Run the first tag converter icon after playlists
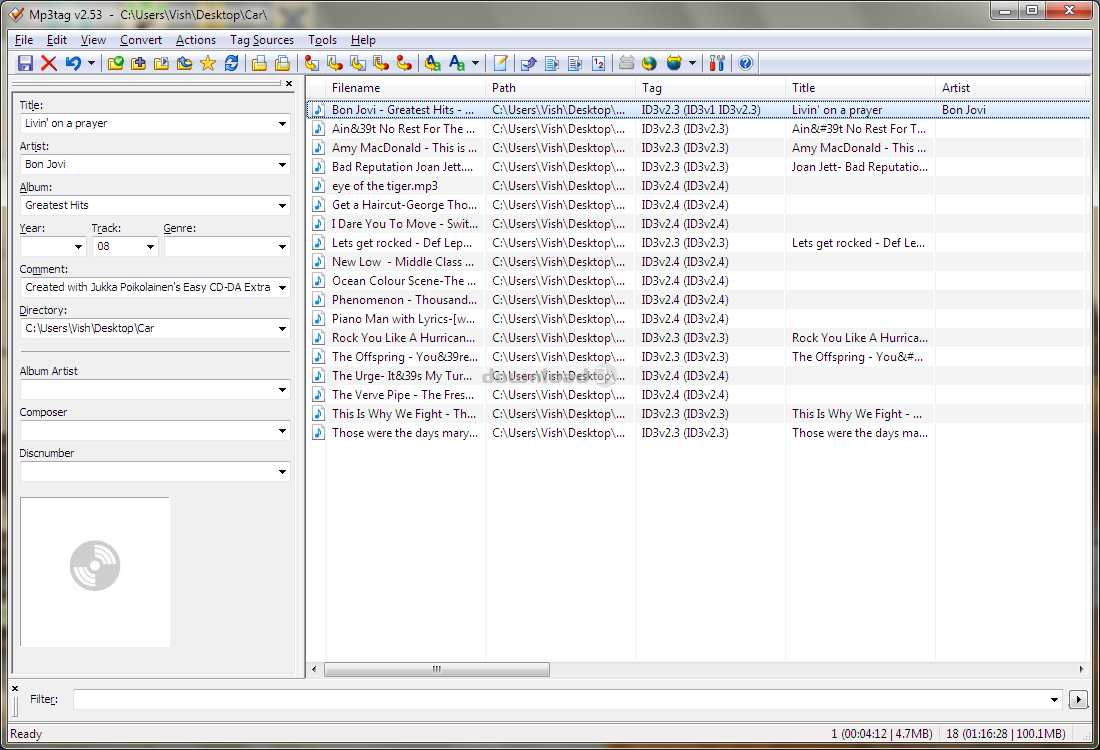 [311, 63]
